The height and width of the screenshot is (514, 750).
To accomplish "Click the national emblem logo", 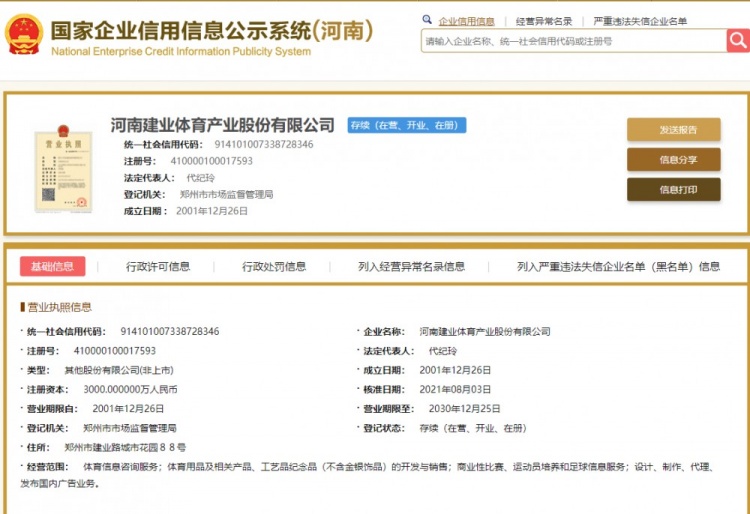I will [x=23, y=34].
